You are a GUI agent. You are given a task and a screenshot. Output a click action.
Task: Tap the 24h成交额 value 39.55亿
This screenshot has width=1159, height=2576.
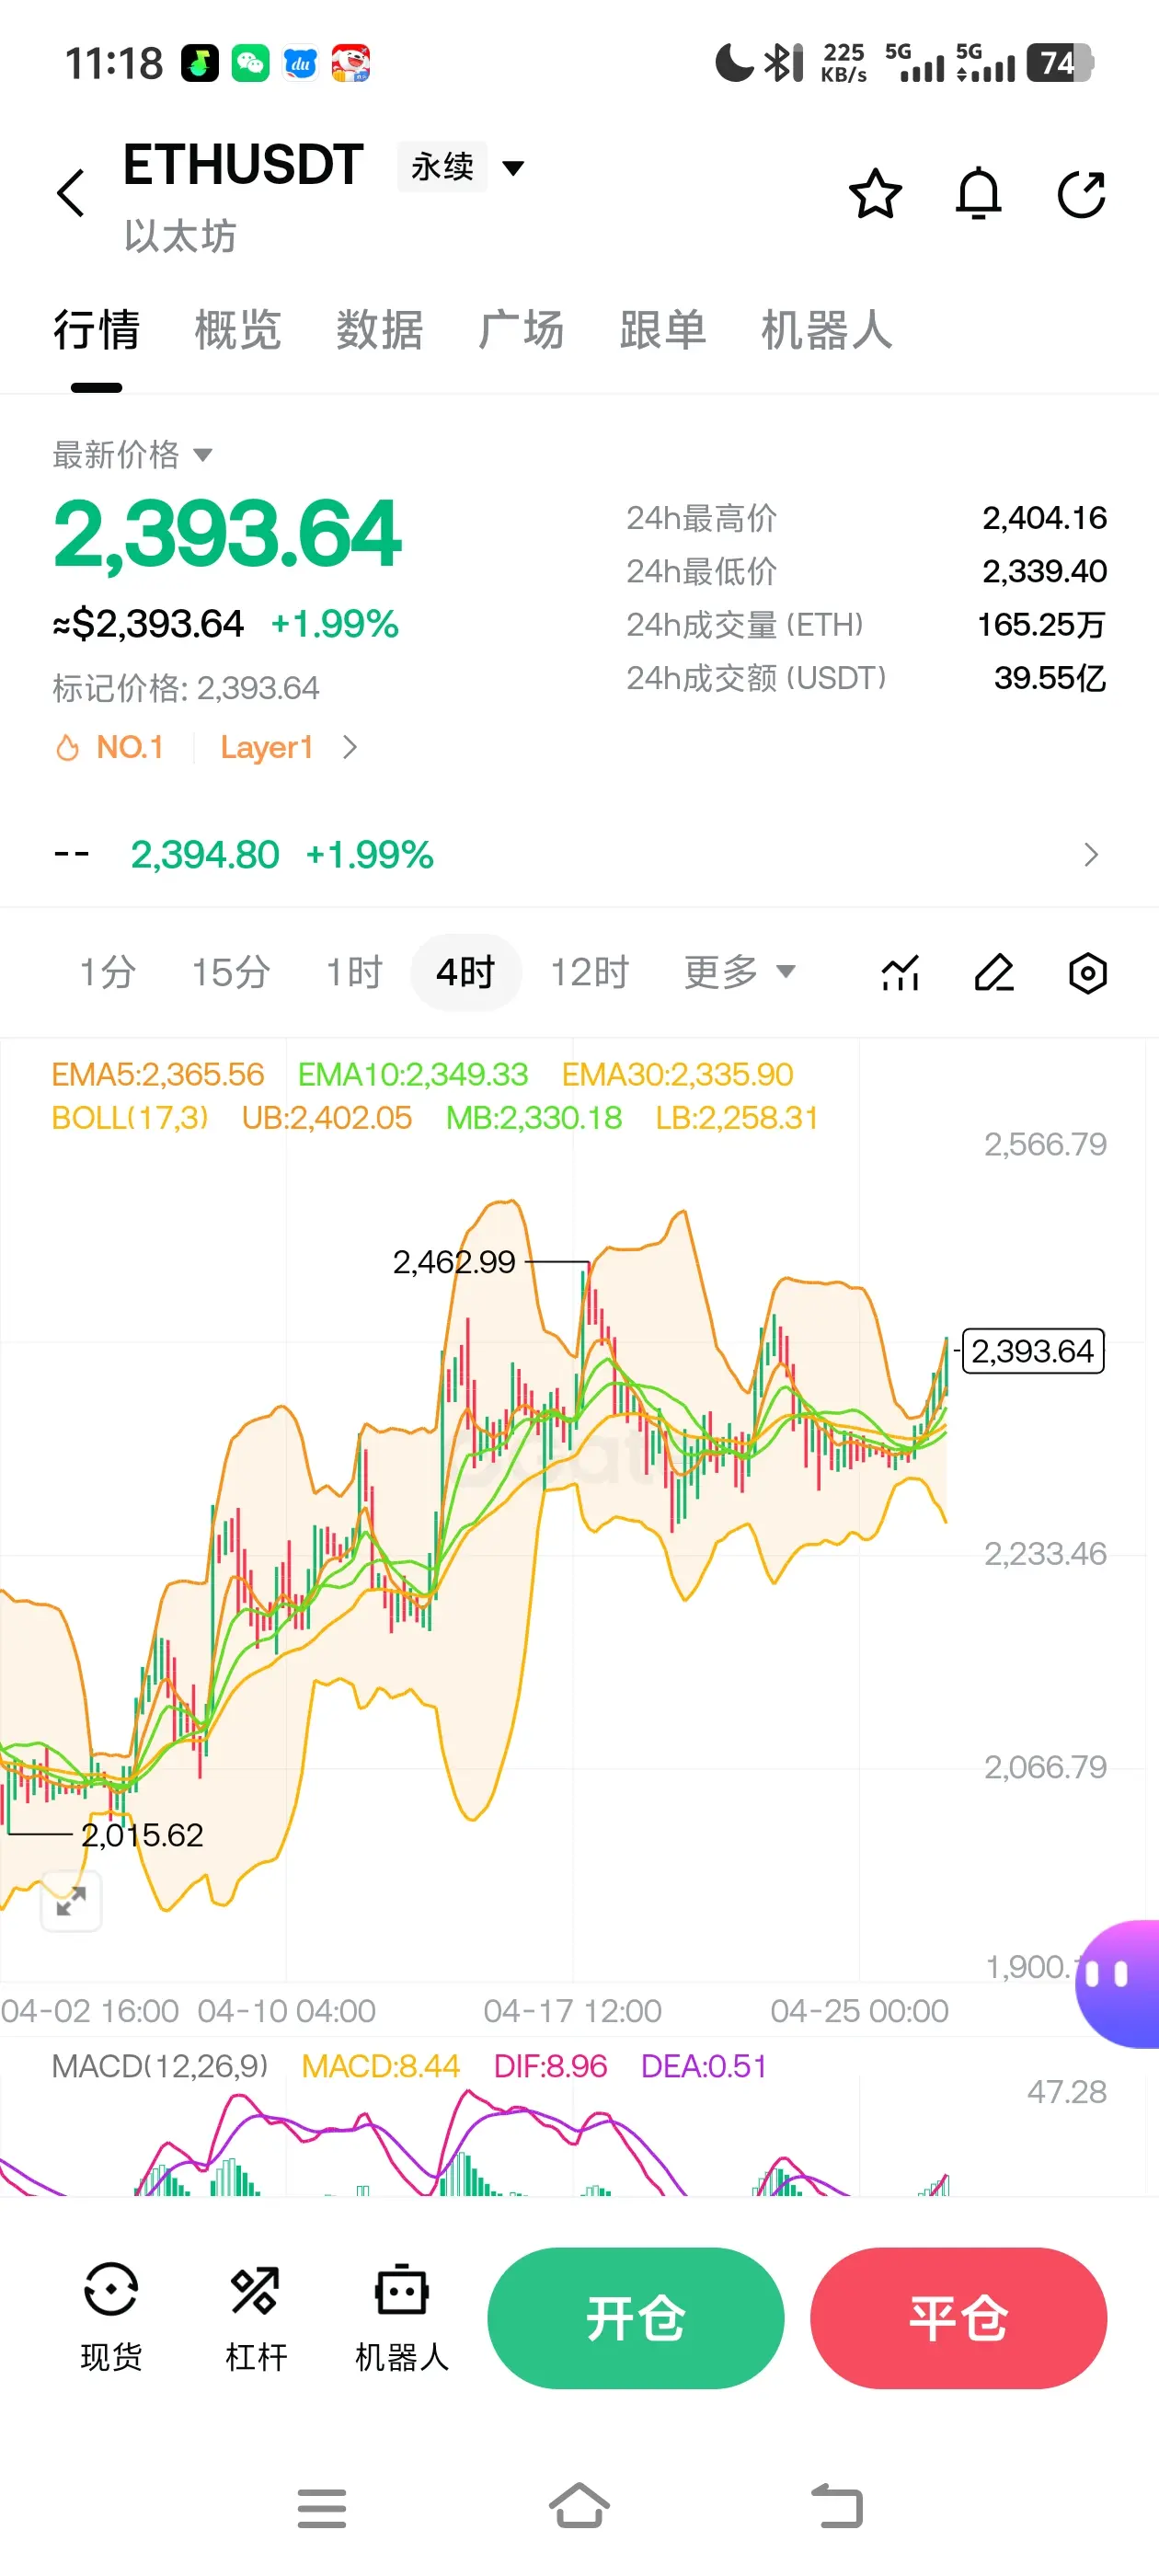pos(1050,678)
